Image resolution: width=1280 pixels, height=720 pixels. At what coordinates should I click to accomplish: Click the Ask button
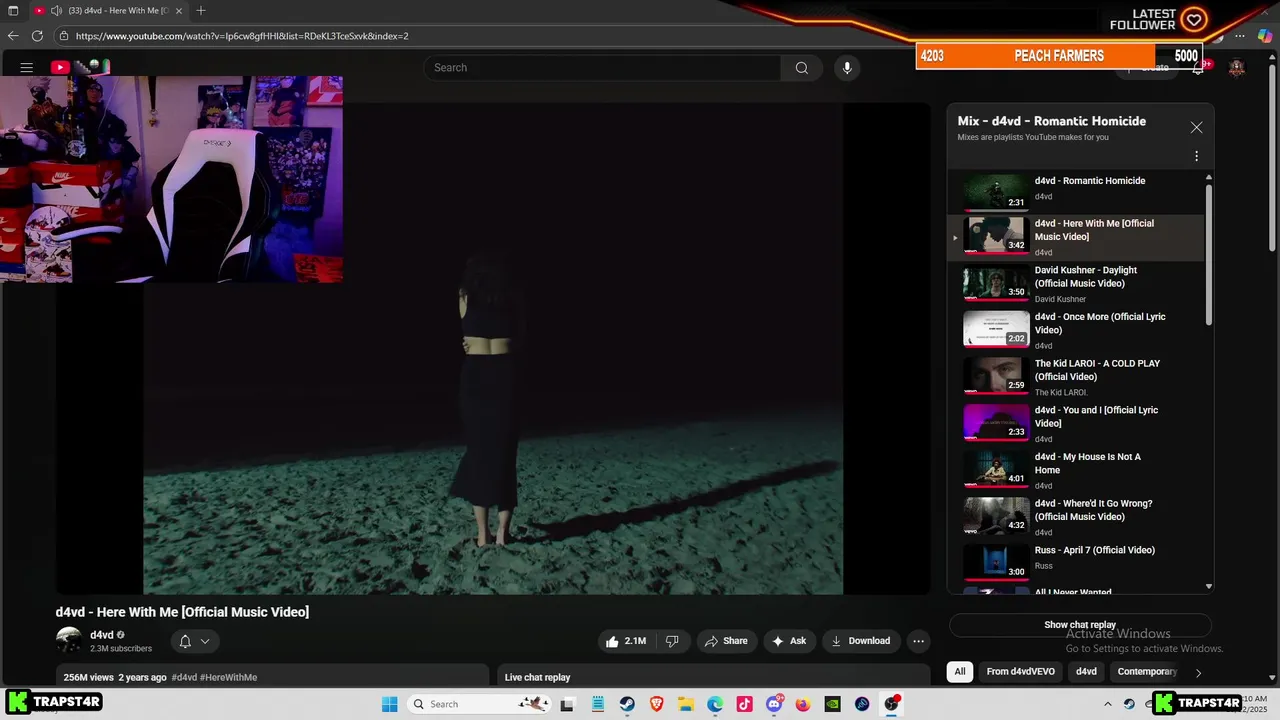click(x=788, y=641)
